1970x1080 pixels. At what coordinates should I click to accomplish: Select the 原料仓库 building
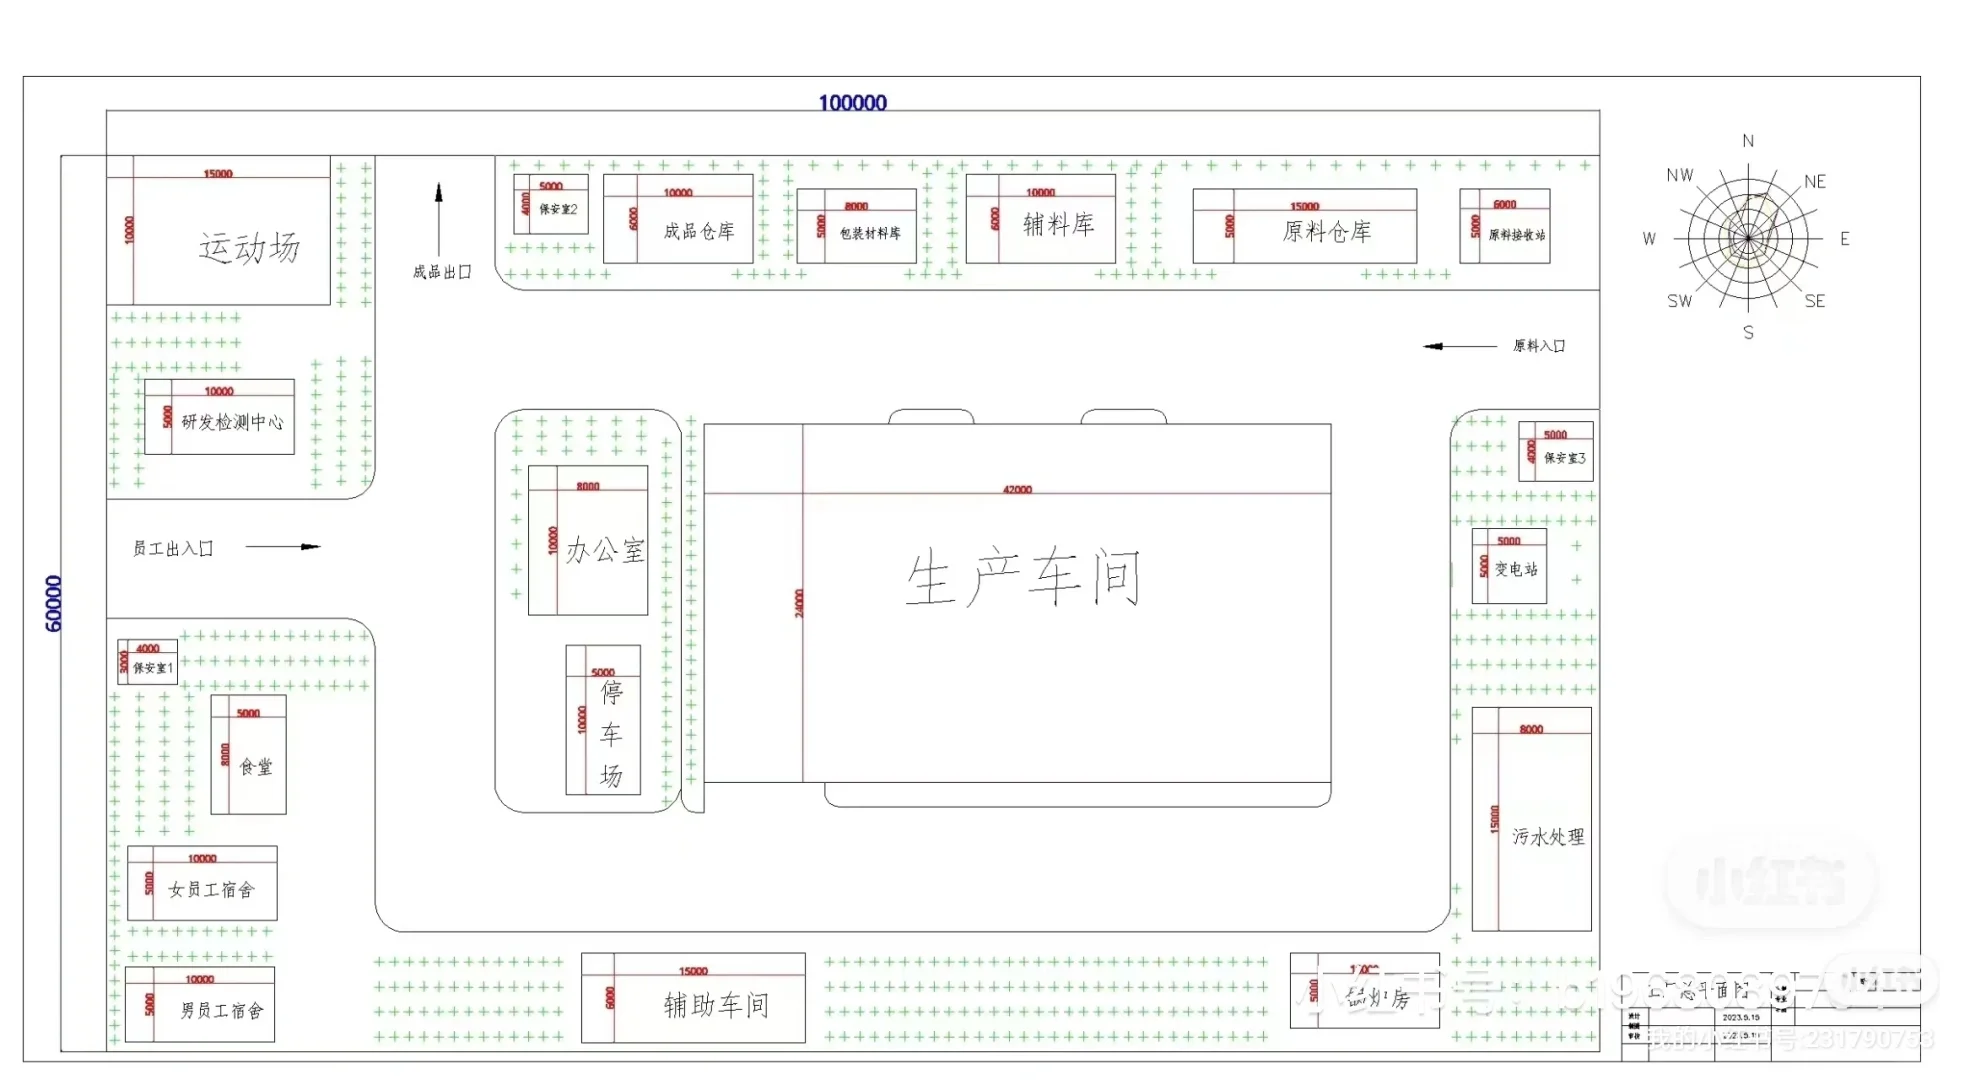pyautogui.click(x=1325, y=232)
